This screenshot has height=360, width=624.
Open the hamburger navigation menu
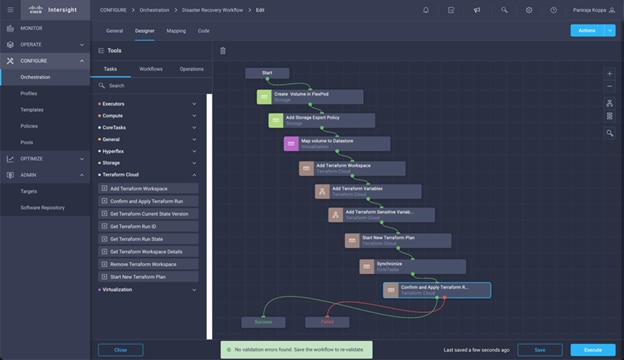click(10, 10)
